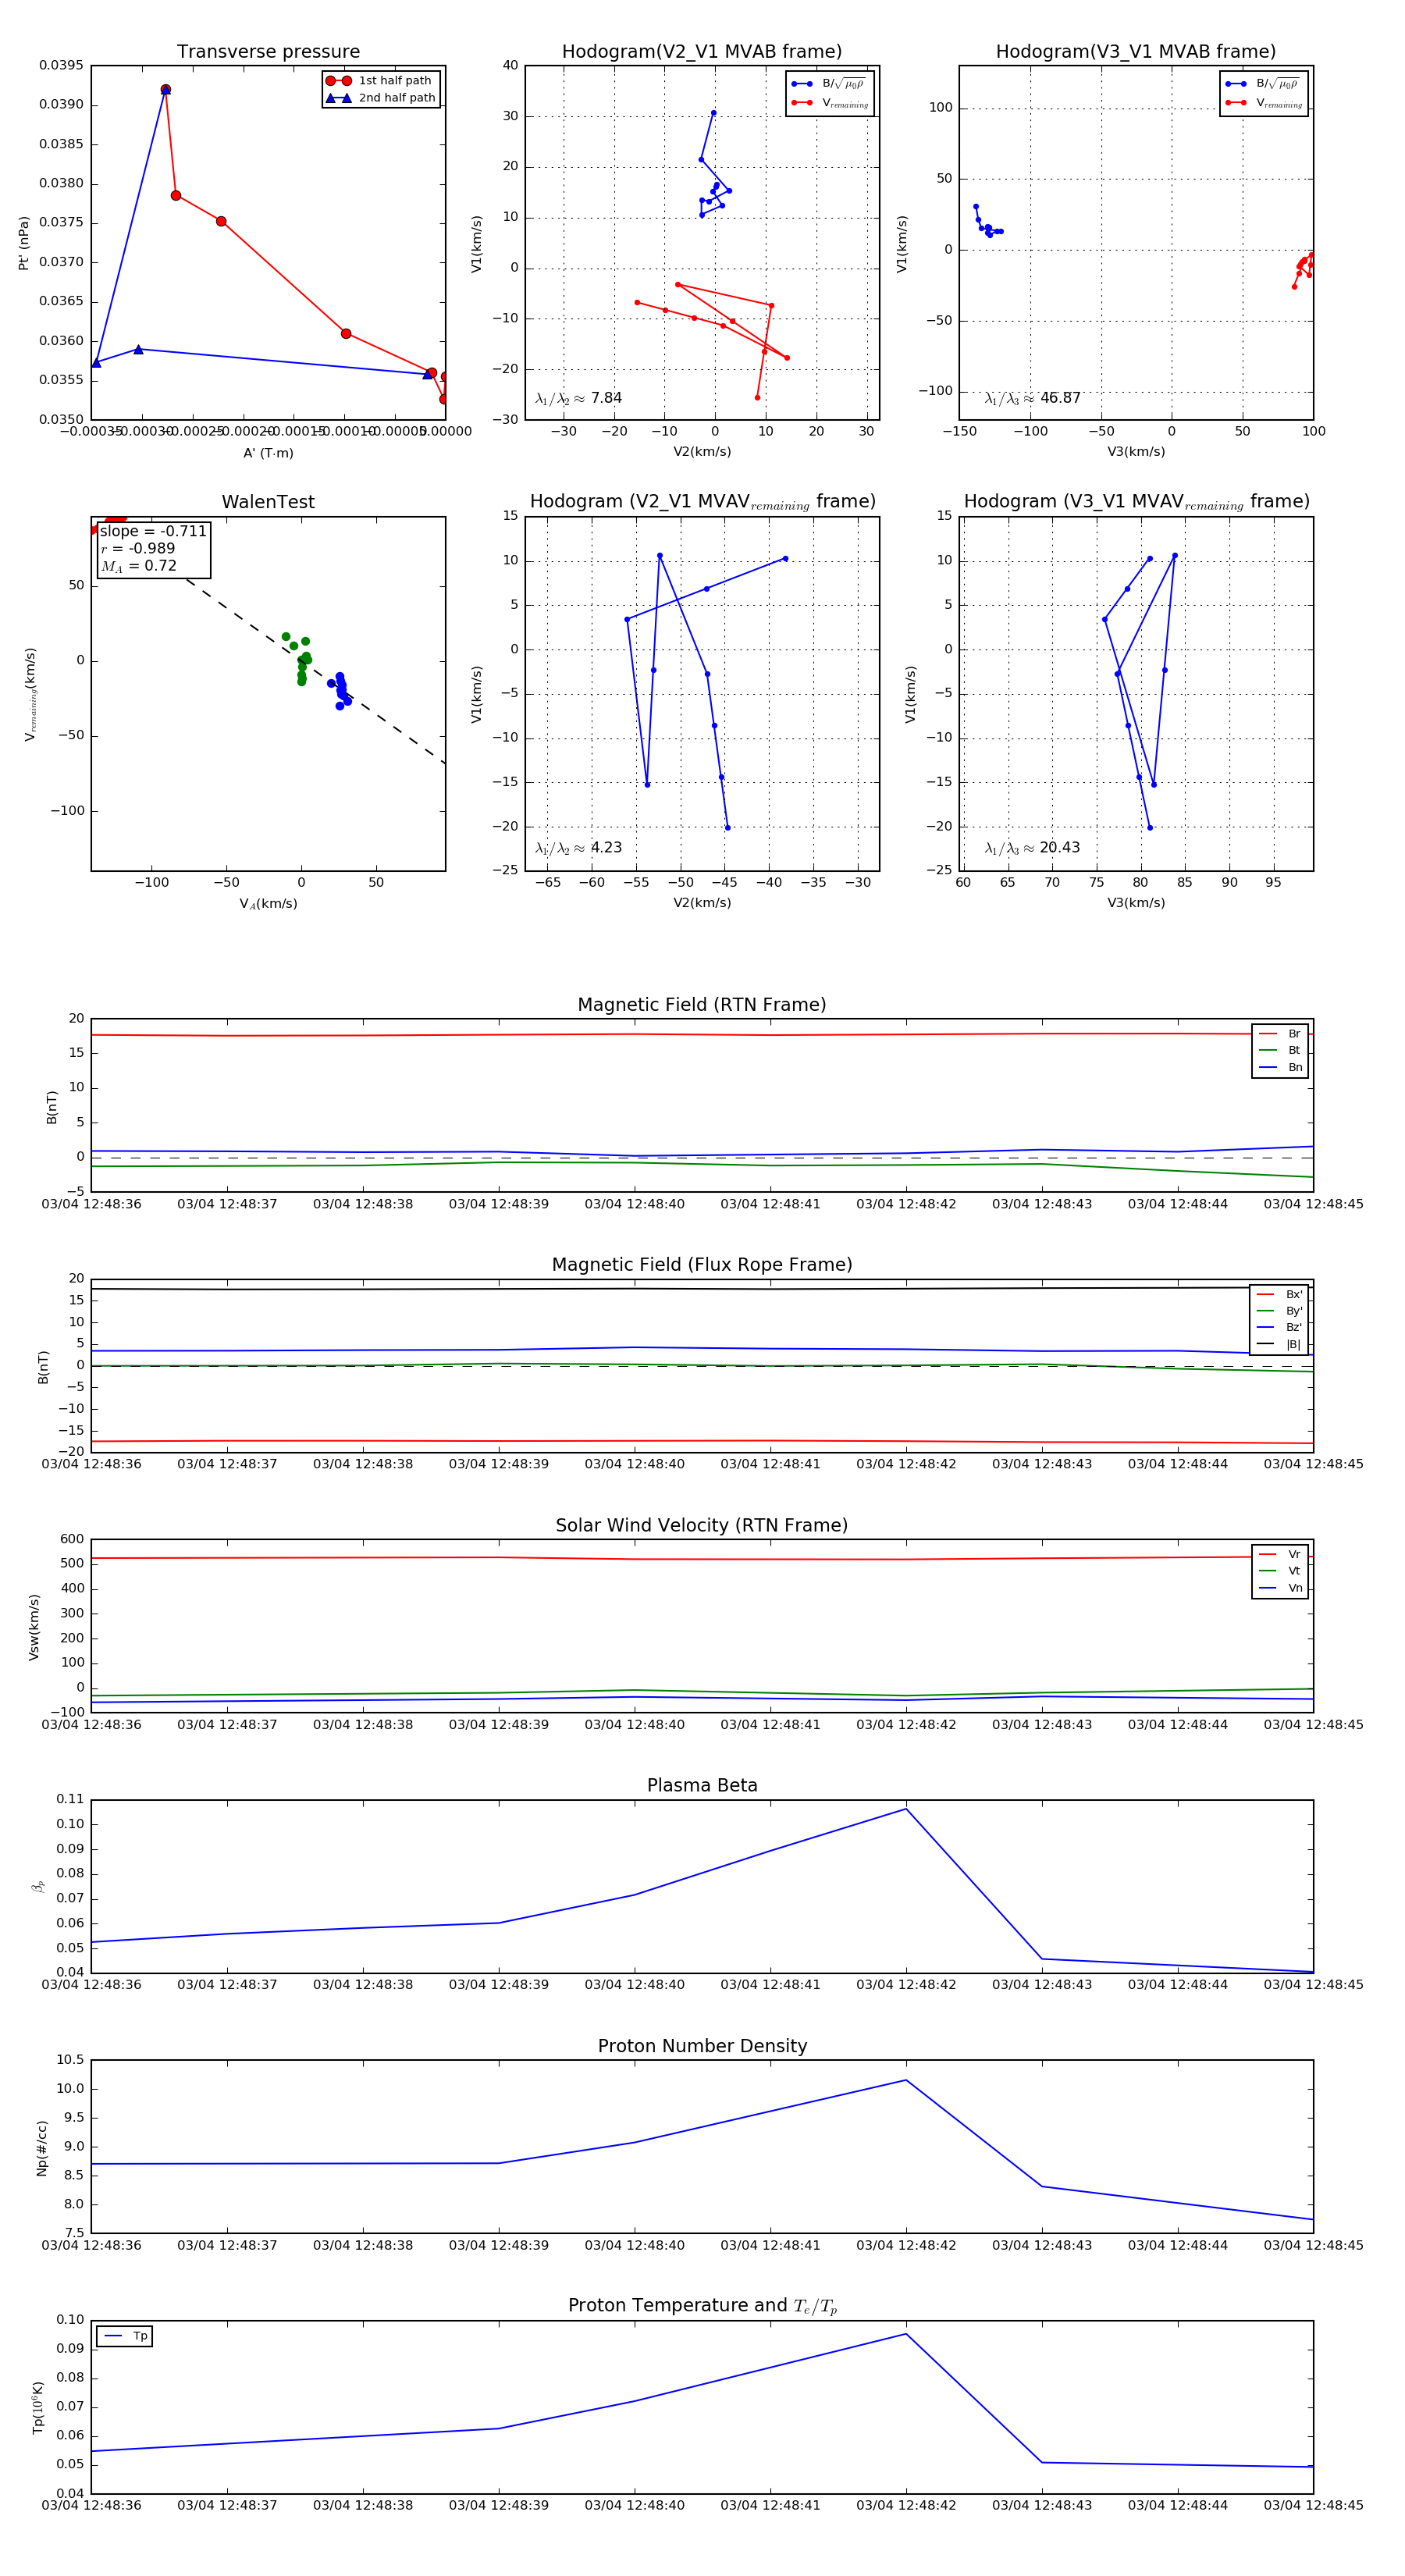Select the "Vt" legend entry

coord(1281,1571)
